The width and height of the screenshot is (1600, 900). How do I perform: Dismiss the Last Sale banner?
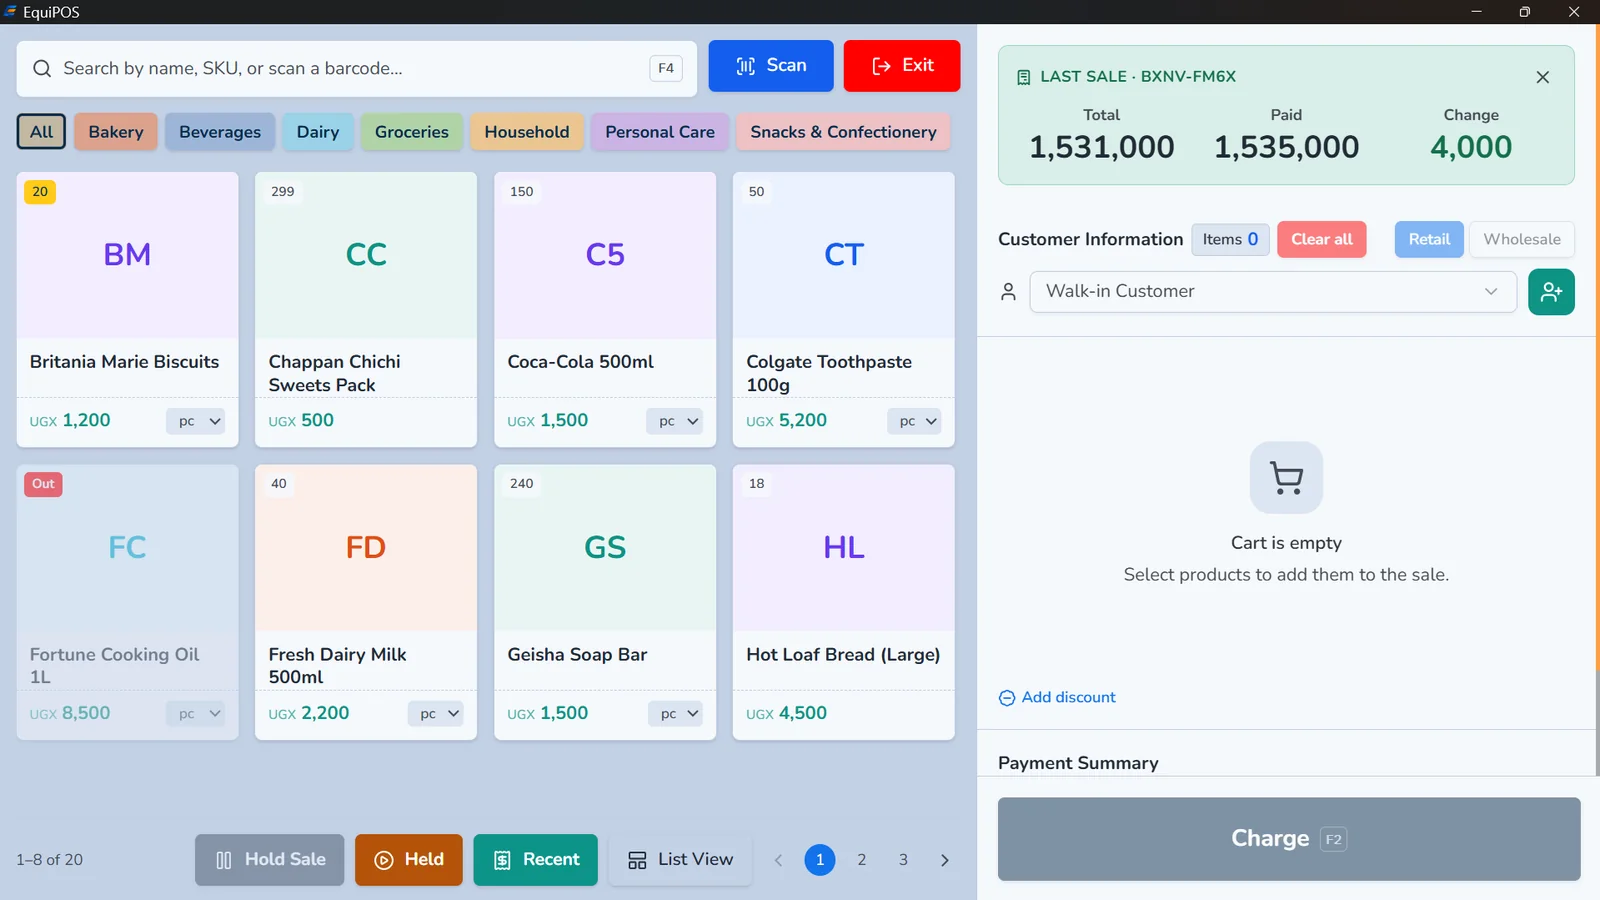1542,77
